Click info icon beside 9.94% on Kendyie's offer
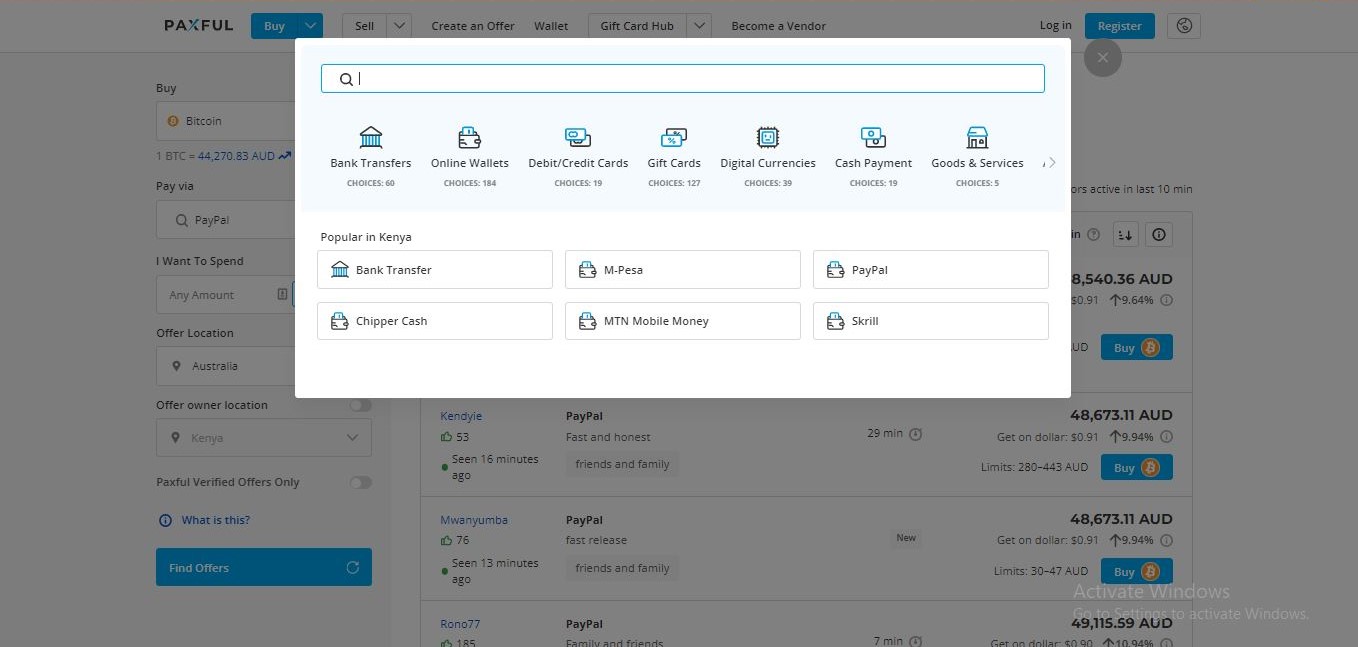This screenshot has width=1358, height=647. click(x=1167, y=437)
